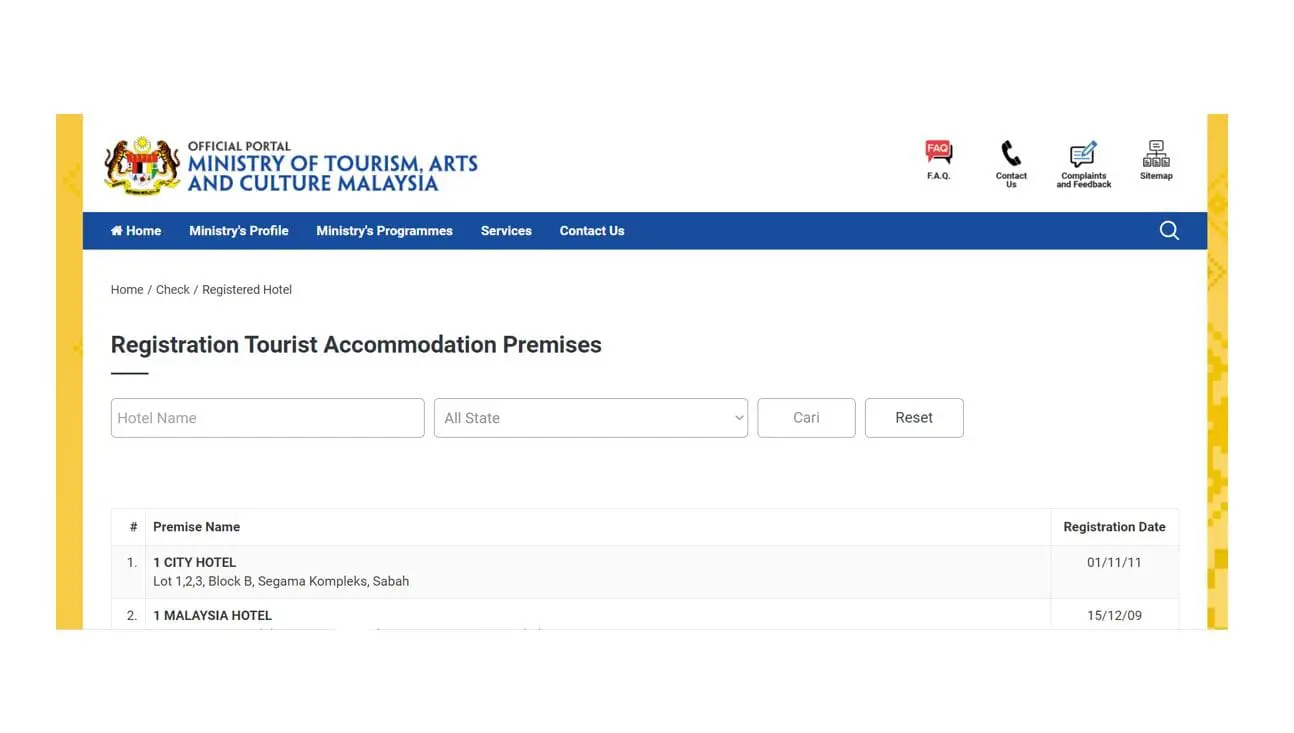The image size is (1294, 733).
Task: Select the 1 CITY HOTEL entry
Action: pyautogui.click(x=195, y=563)
